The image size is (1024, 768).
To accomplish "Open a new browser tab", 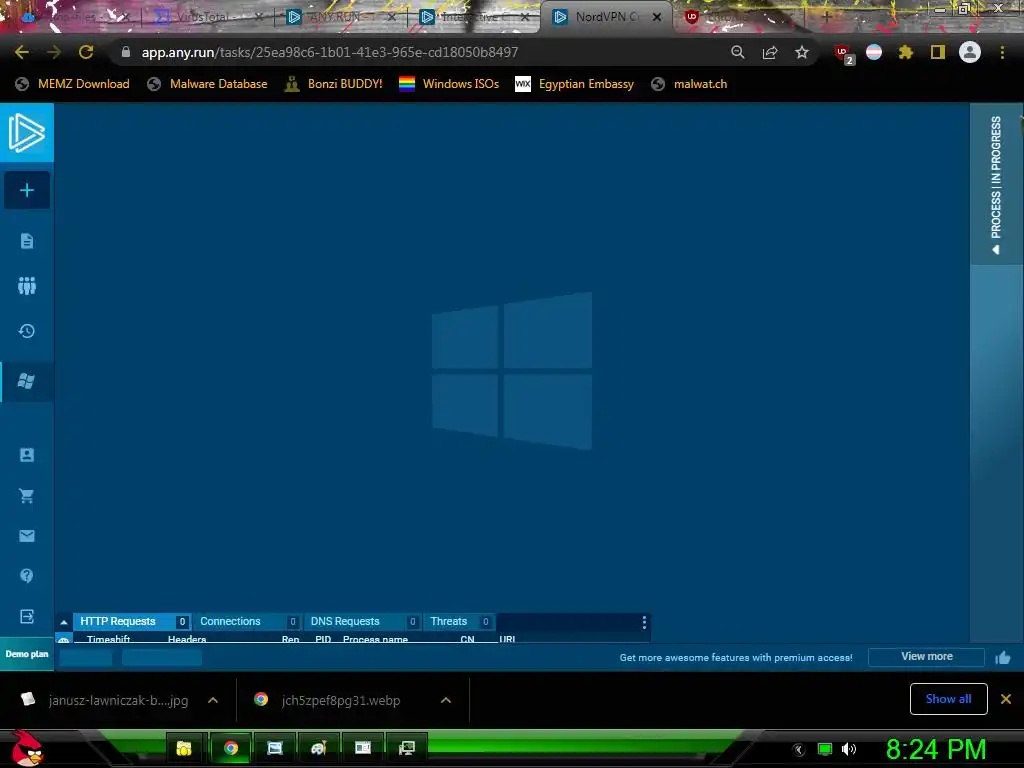I will (827, 17).
